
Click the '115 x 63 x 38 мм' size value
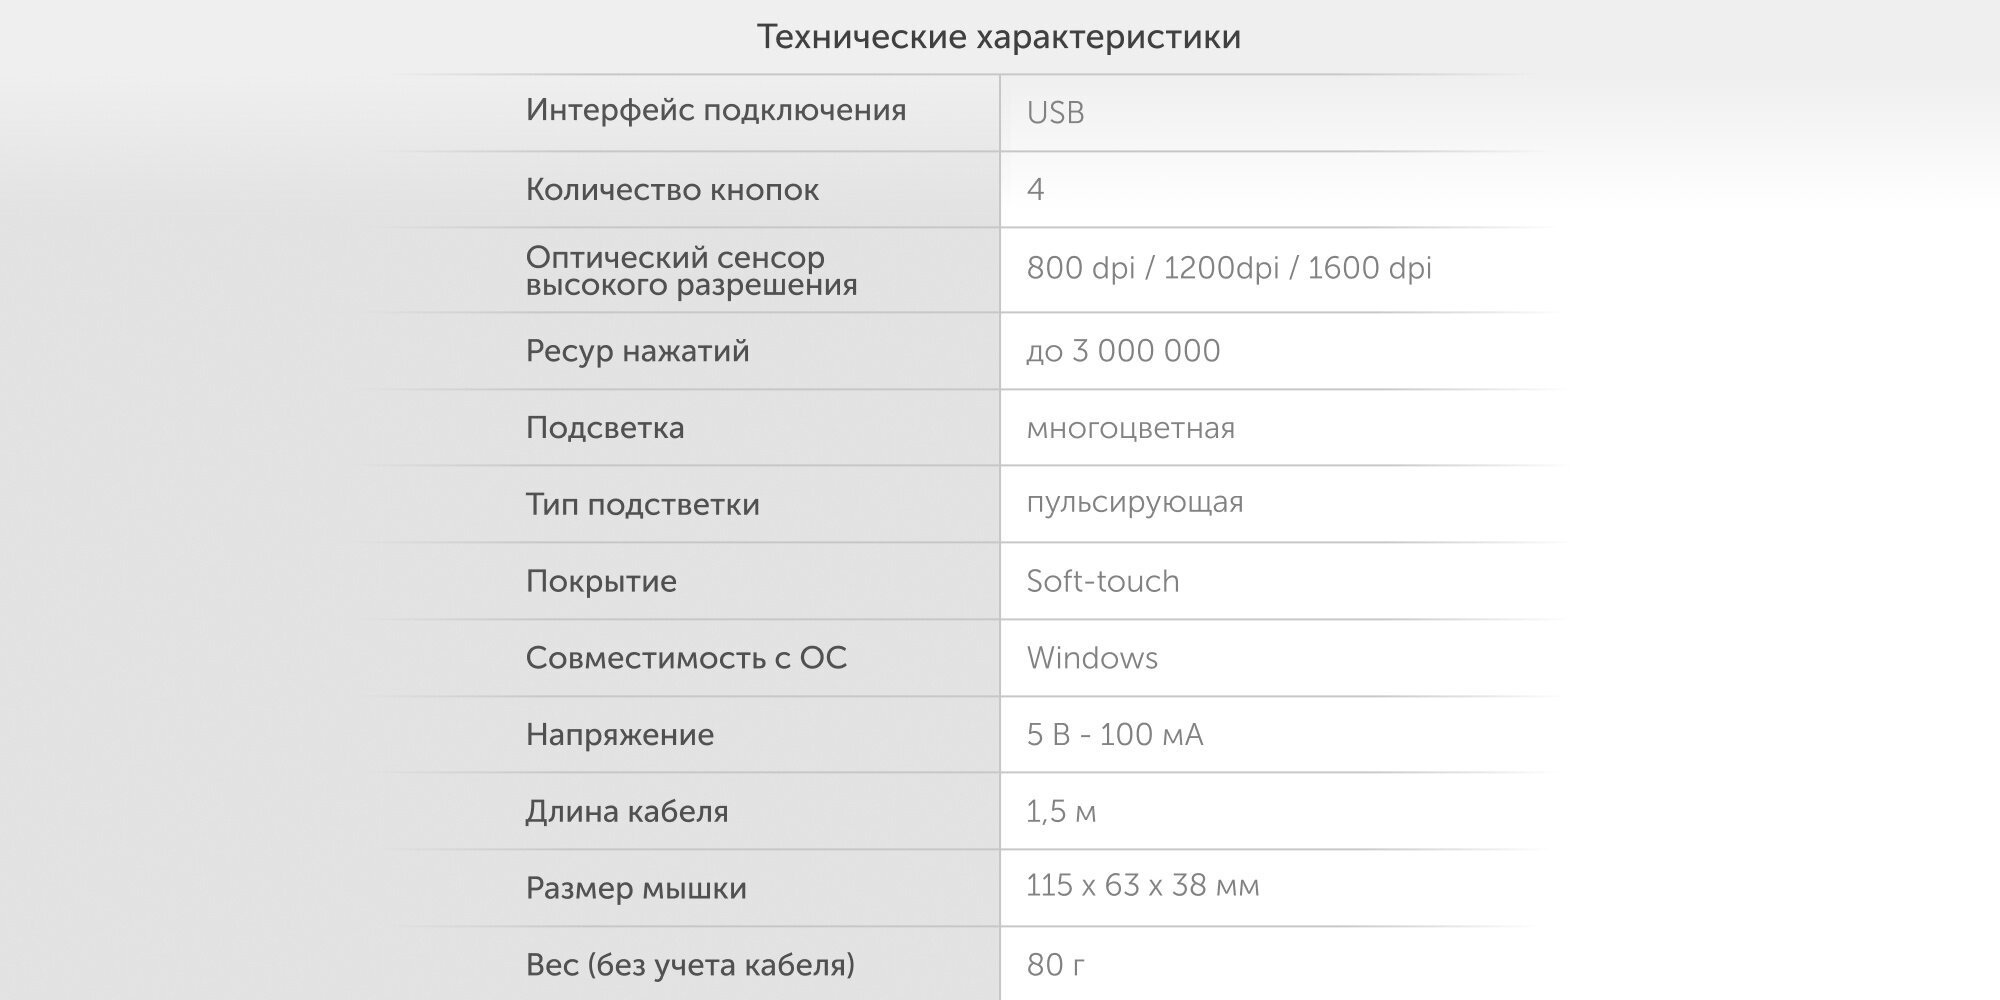click(1142, 885)
